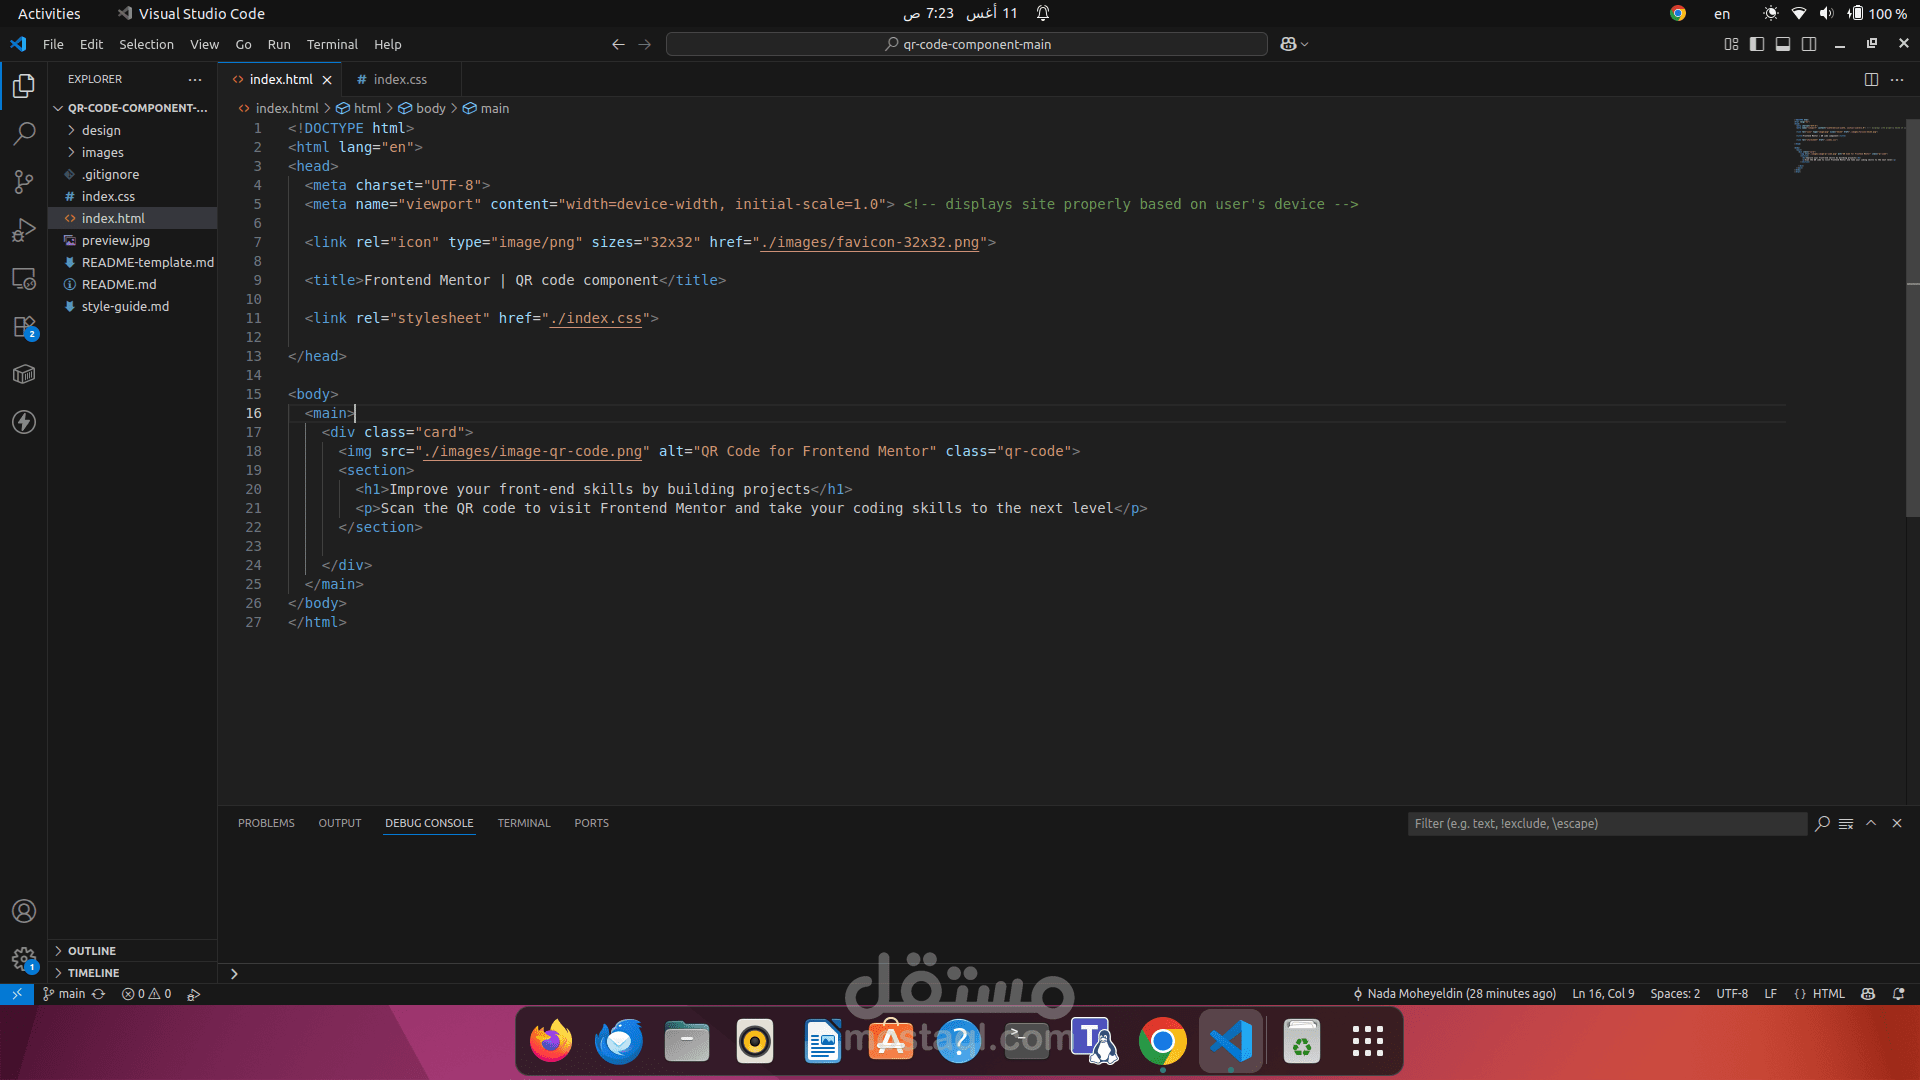The width and height of the screenshot is (1920, 1080).
Task: Open the Run and Debug view
Action: coord(24,230)
